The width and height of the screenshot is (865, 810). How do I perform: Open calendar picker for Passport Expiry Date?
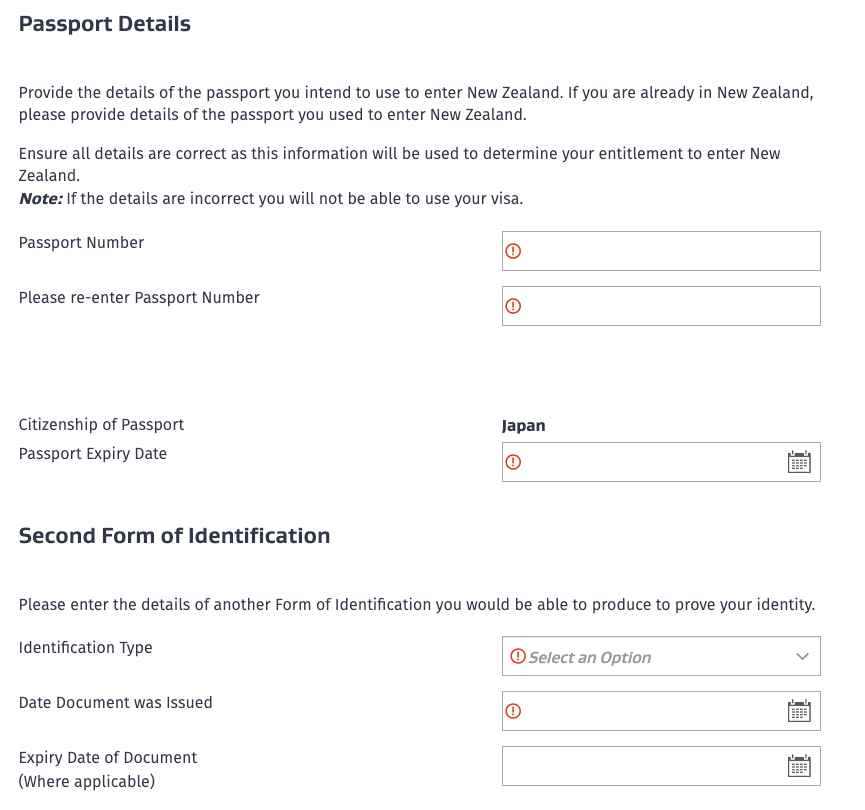point(799,462)
